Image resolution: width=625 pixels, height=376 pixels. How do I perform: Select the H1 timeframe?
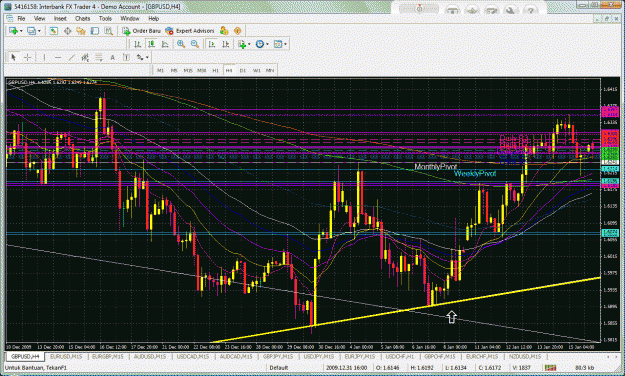[215, 71]
